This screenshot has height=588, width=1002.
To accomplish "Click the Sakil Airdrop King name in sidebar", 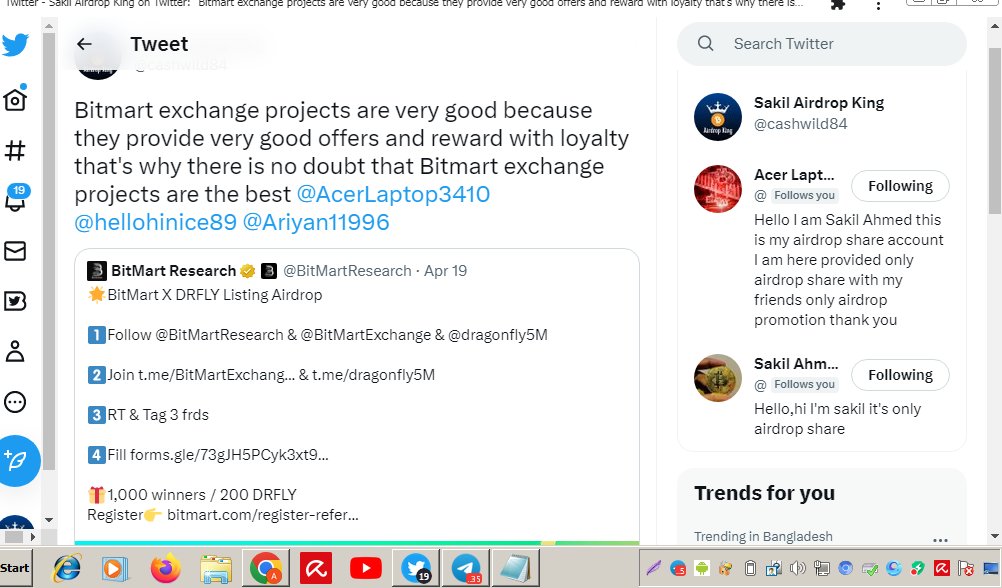I will (819, 102).
